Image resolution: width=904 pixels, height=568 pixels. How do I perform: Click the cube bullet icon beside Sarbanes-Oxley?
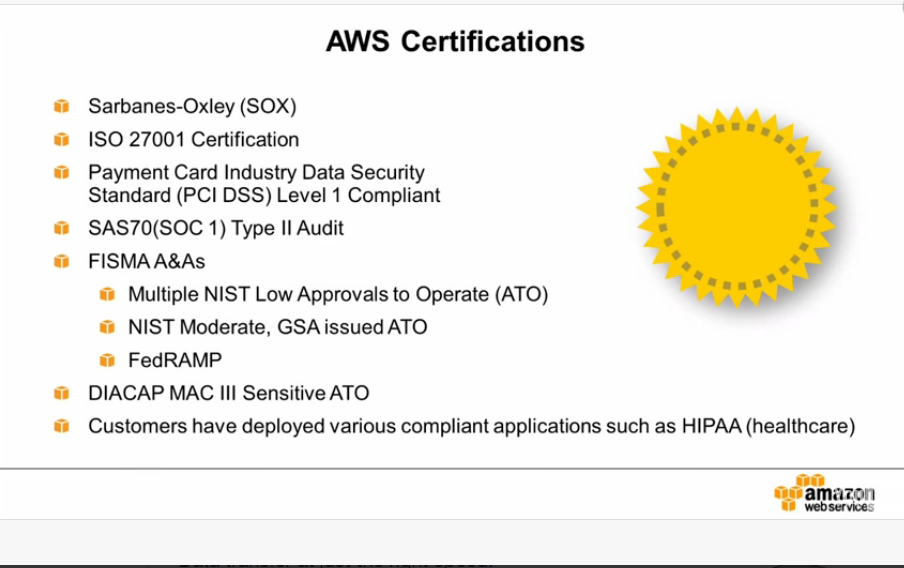tap(62, 106)
